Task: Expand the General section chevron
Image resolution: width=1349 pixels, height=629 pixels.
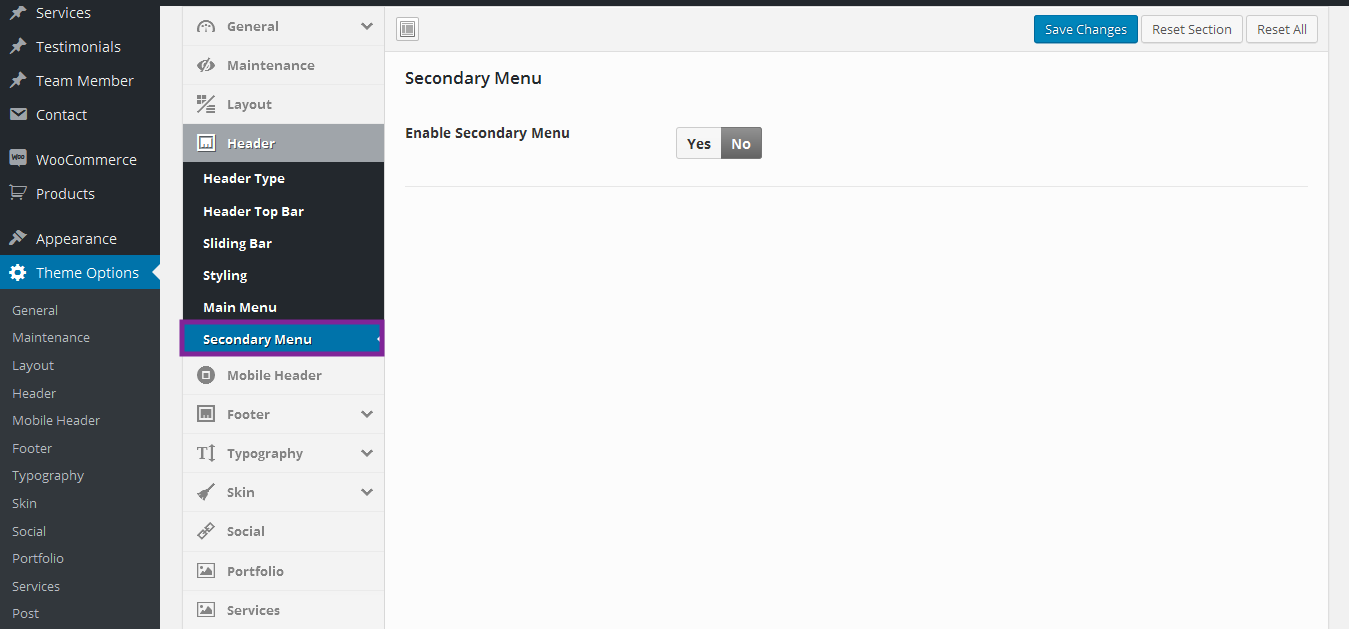Action: (x=367, y=26)
